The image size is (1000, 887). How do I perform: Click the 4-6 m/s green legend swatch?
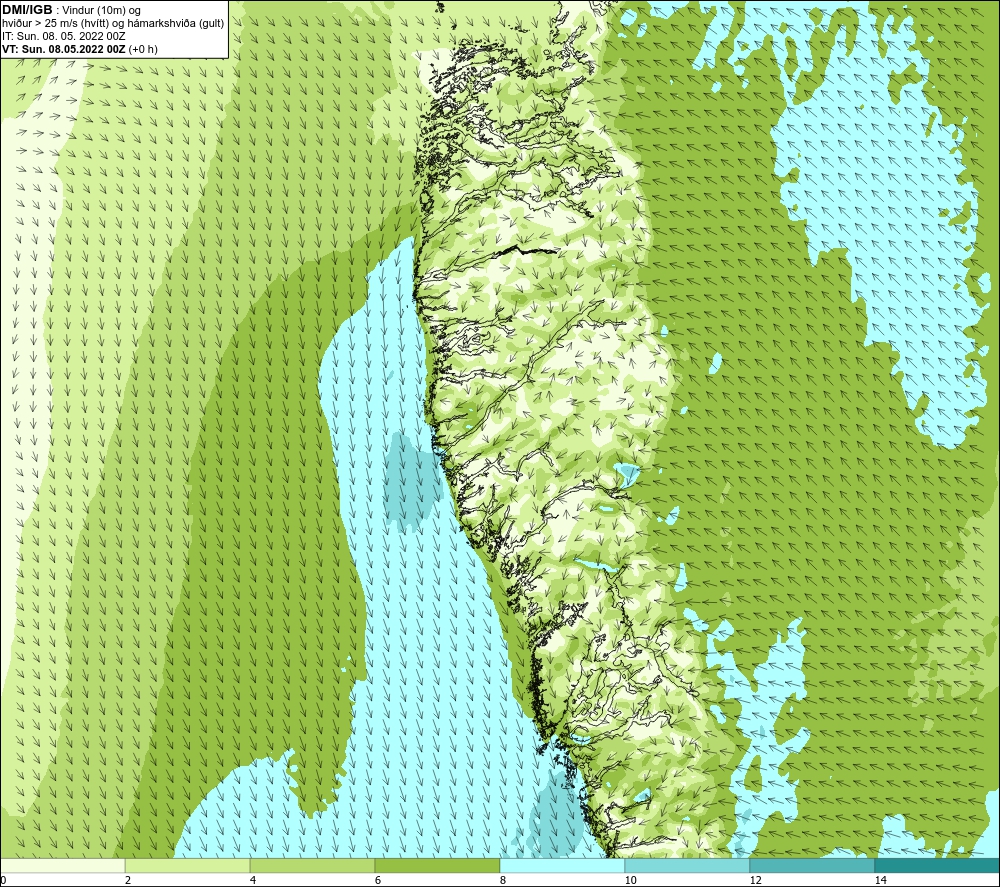(312, 866)
